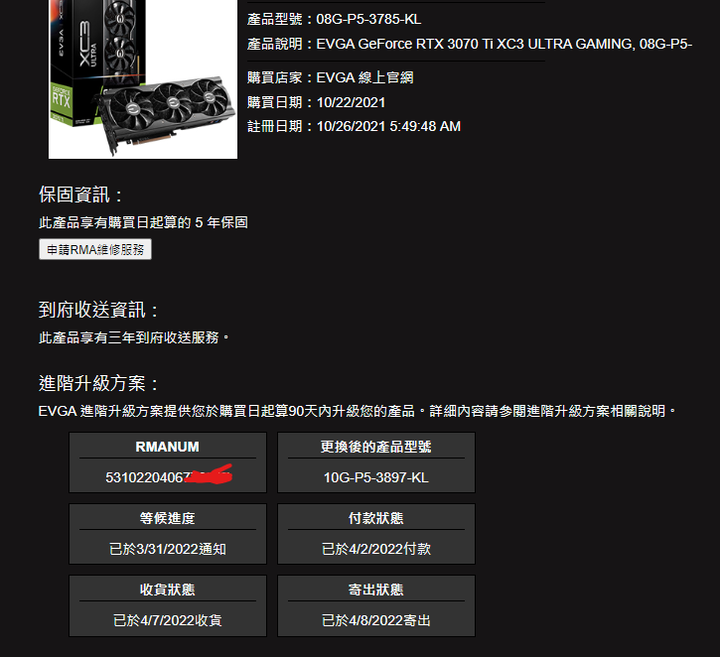Click the RMANUM header cell
Screen dimensions: 720x657
click(167, 447)
